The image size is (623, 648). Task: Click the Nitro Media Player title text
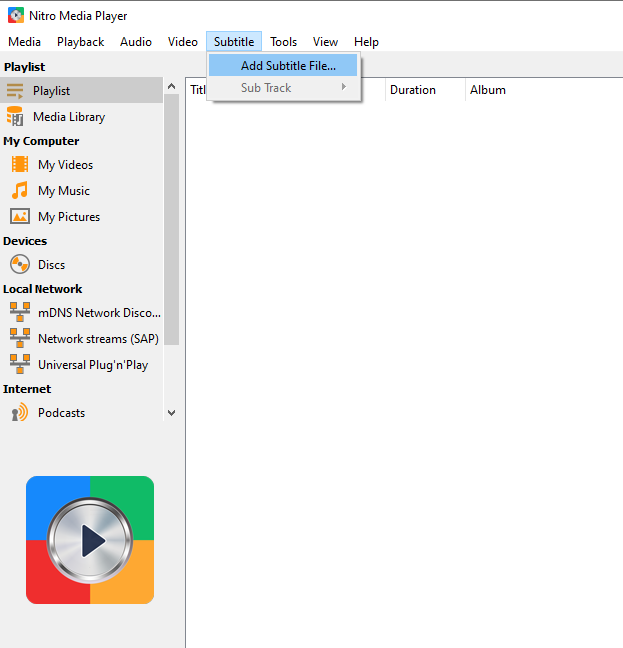[78, 16]
